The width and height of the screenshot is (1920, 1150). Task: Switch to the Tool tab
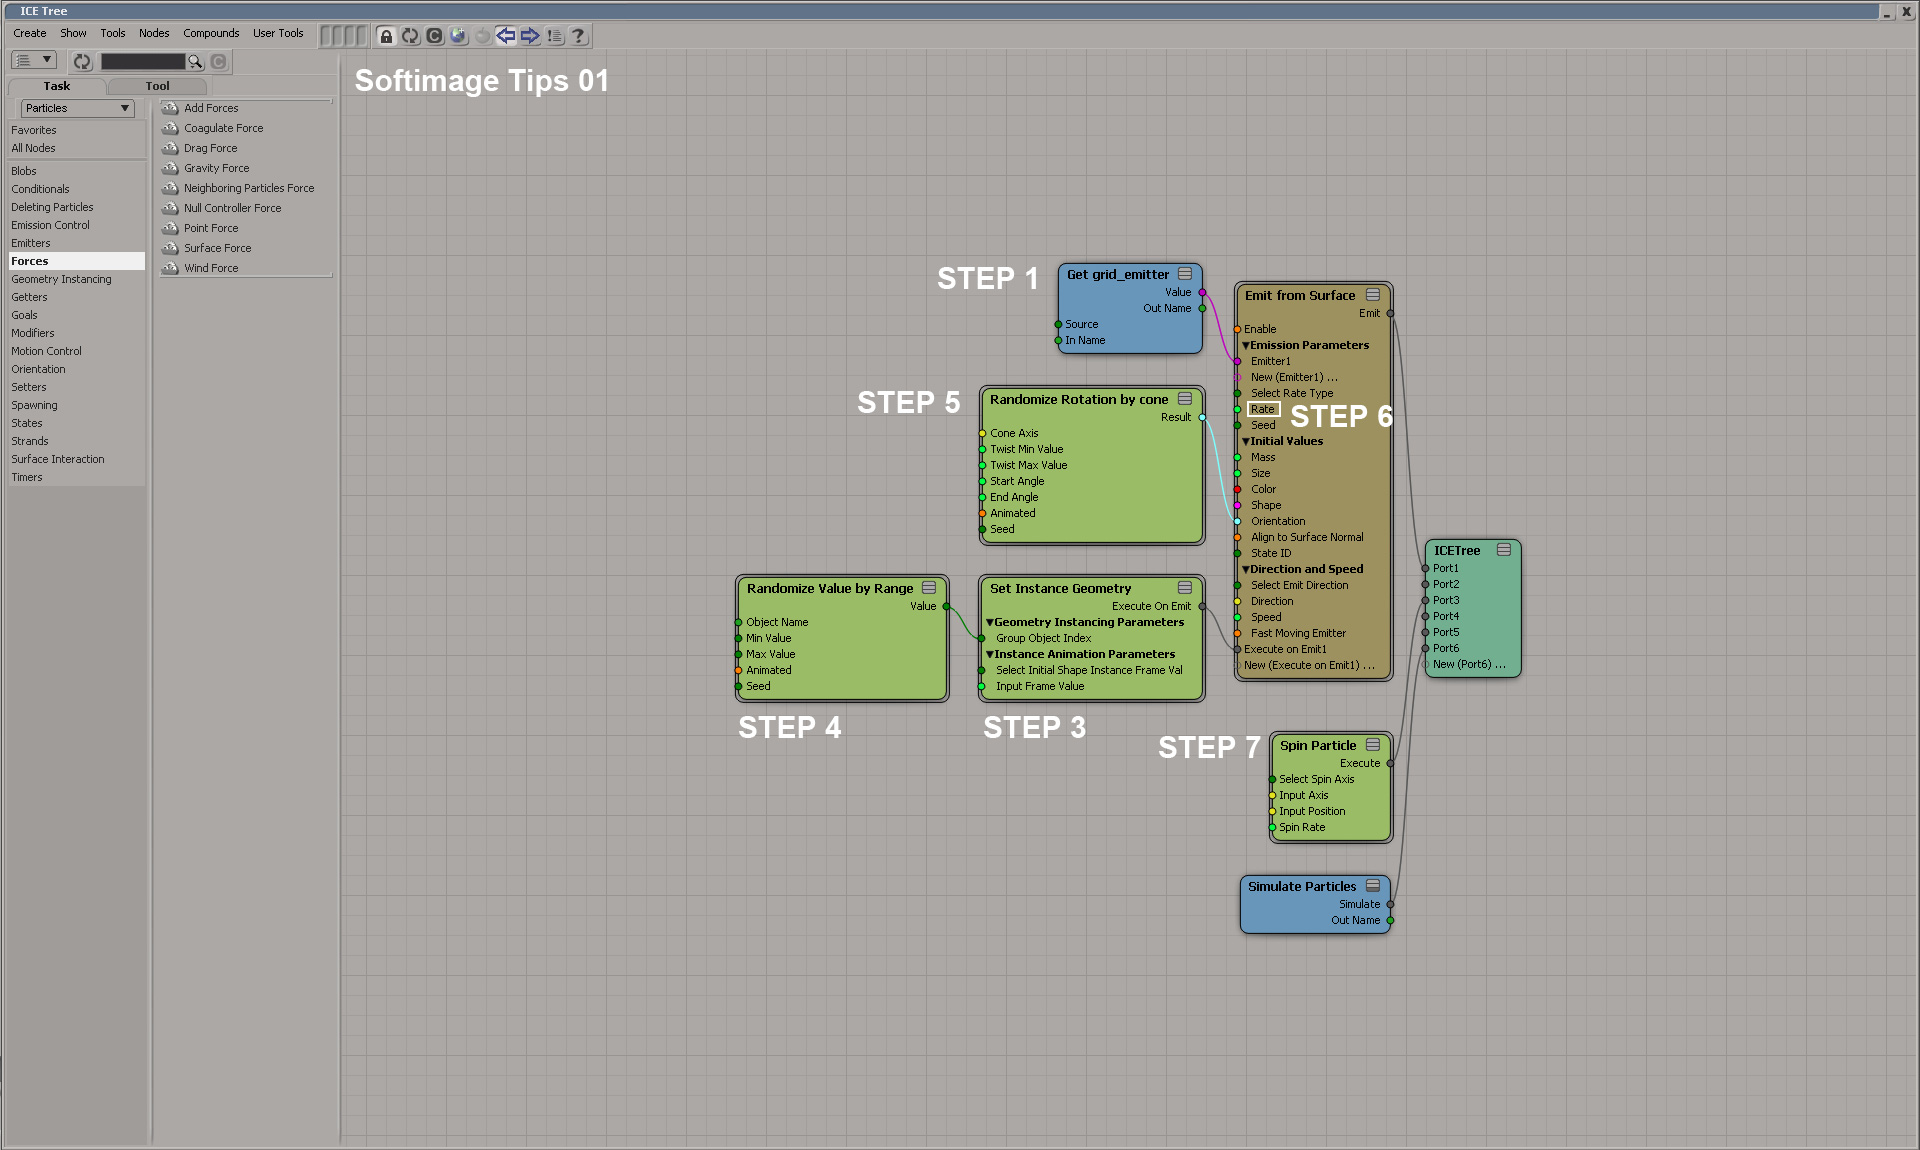coord(157,86)
